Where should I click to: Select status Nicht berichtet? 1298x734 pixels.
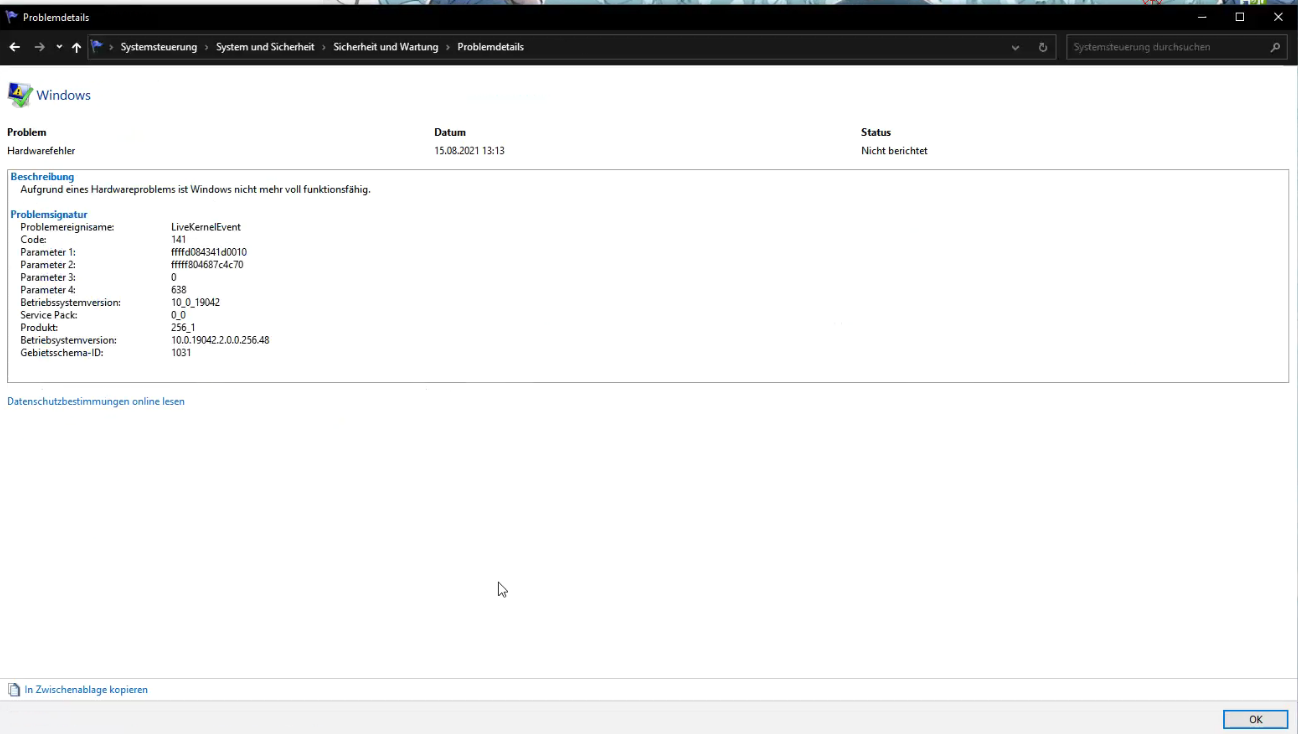tap(894, 151)
